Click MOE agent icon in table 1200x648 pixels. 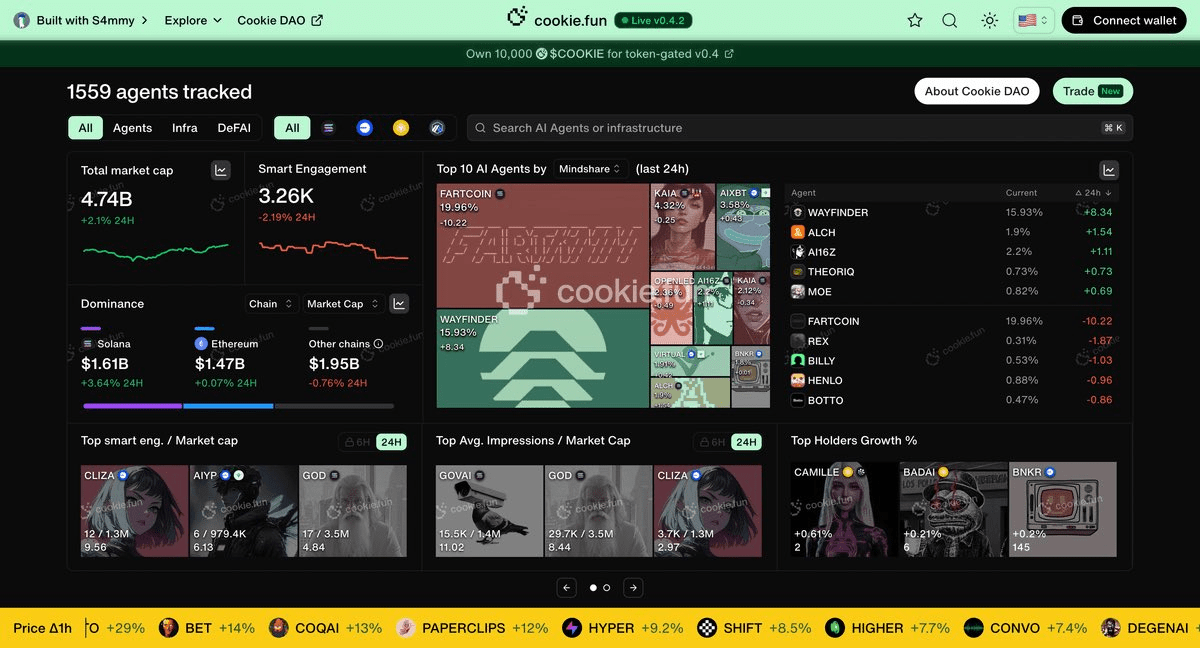tap(798, 292)
